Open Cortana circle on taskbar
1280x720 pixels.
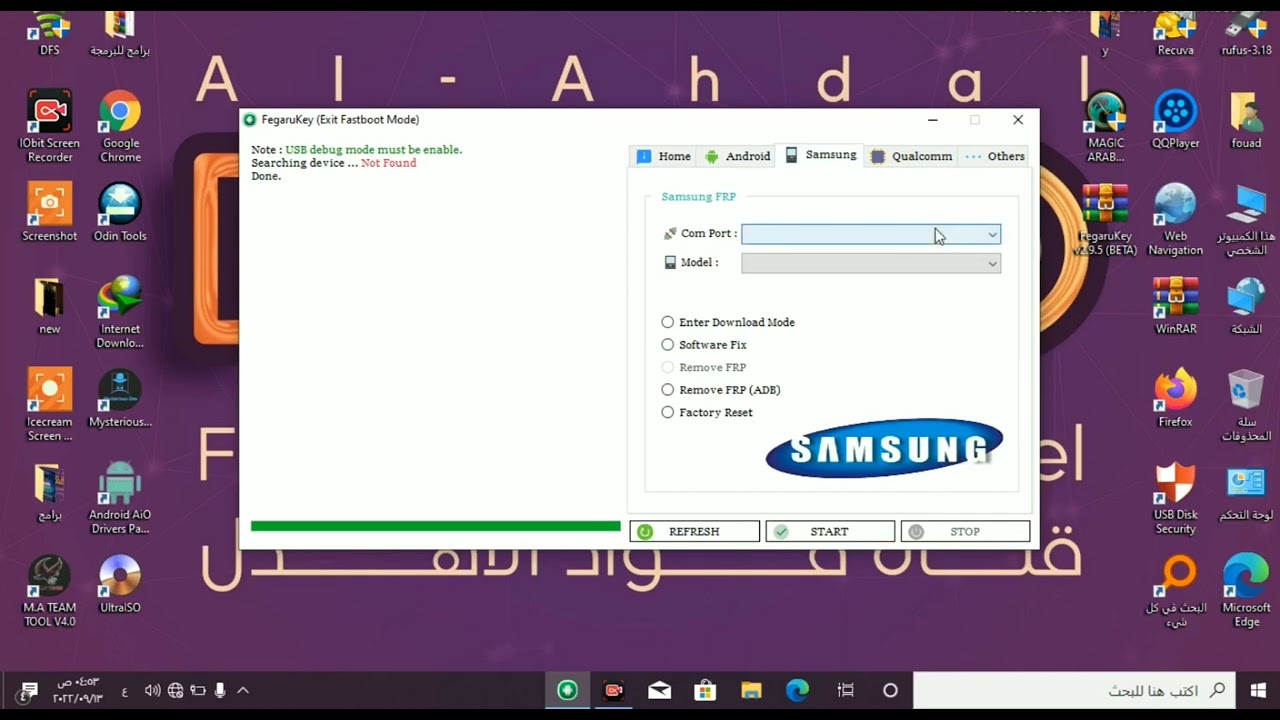coord(890,690)
